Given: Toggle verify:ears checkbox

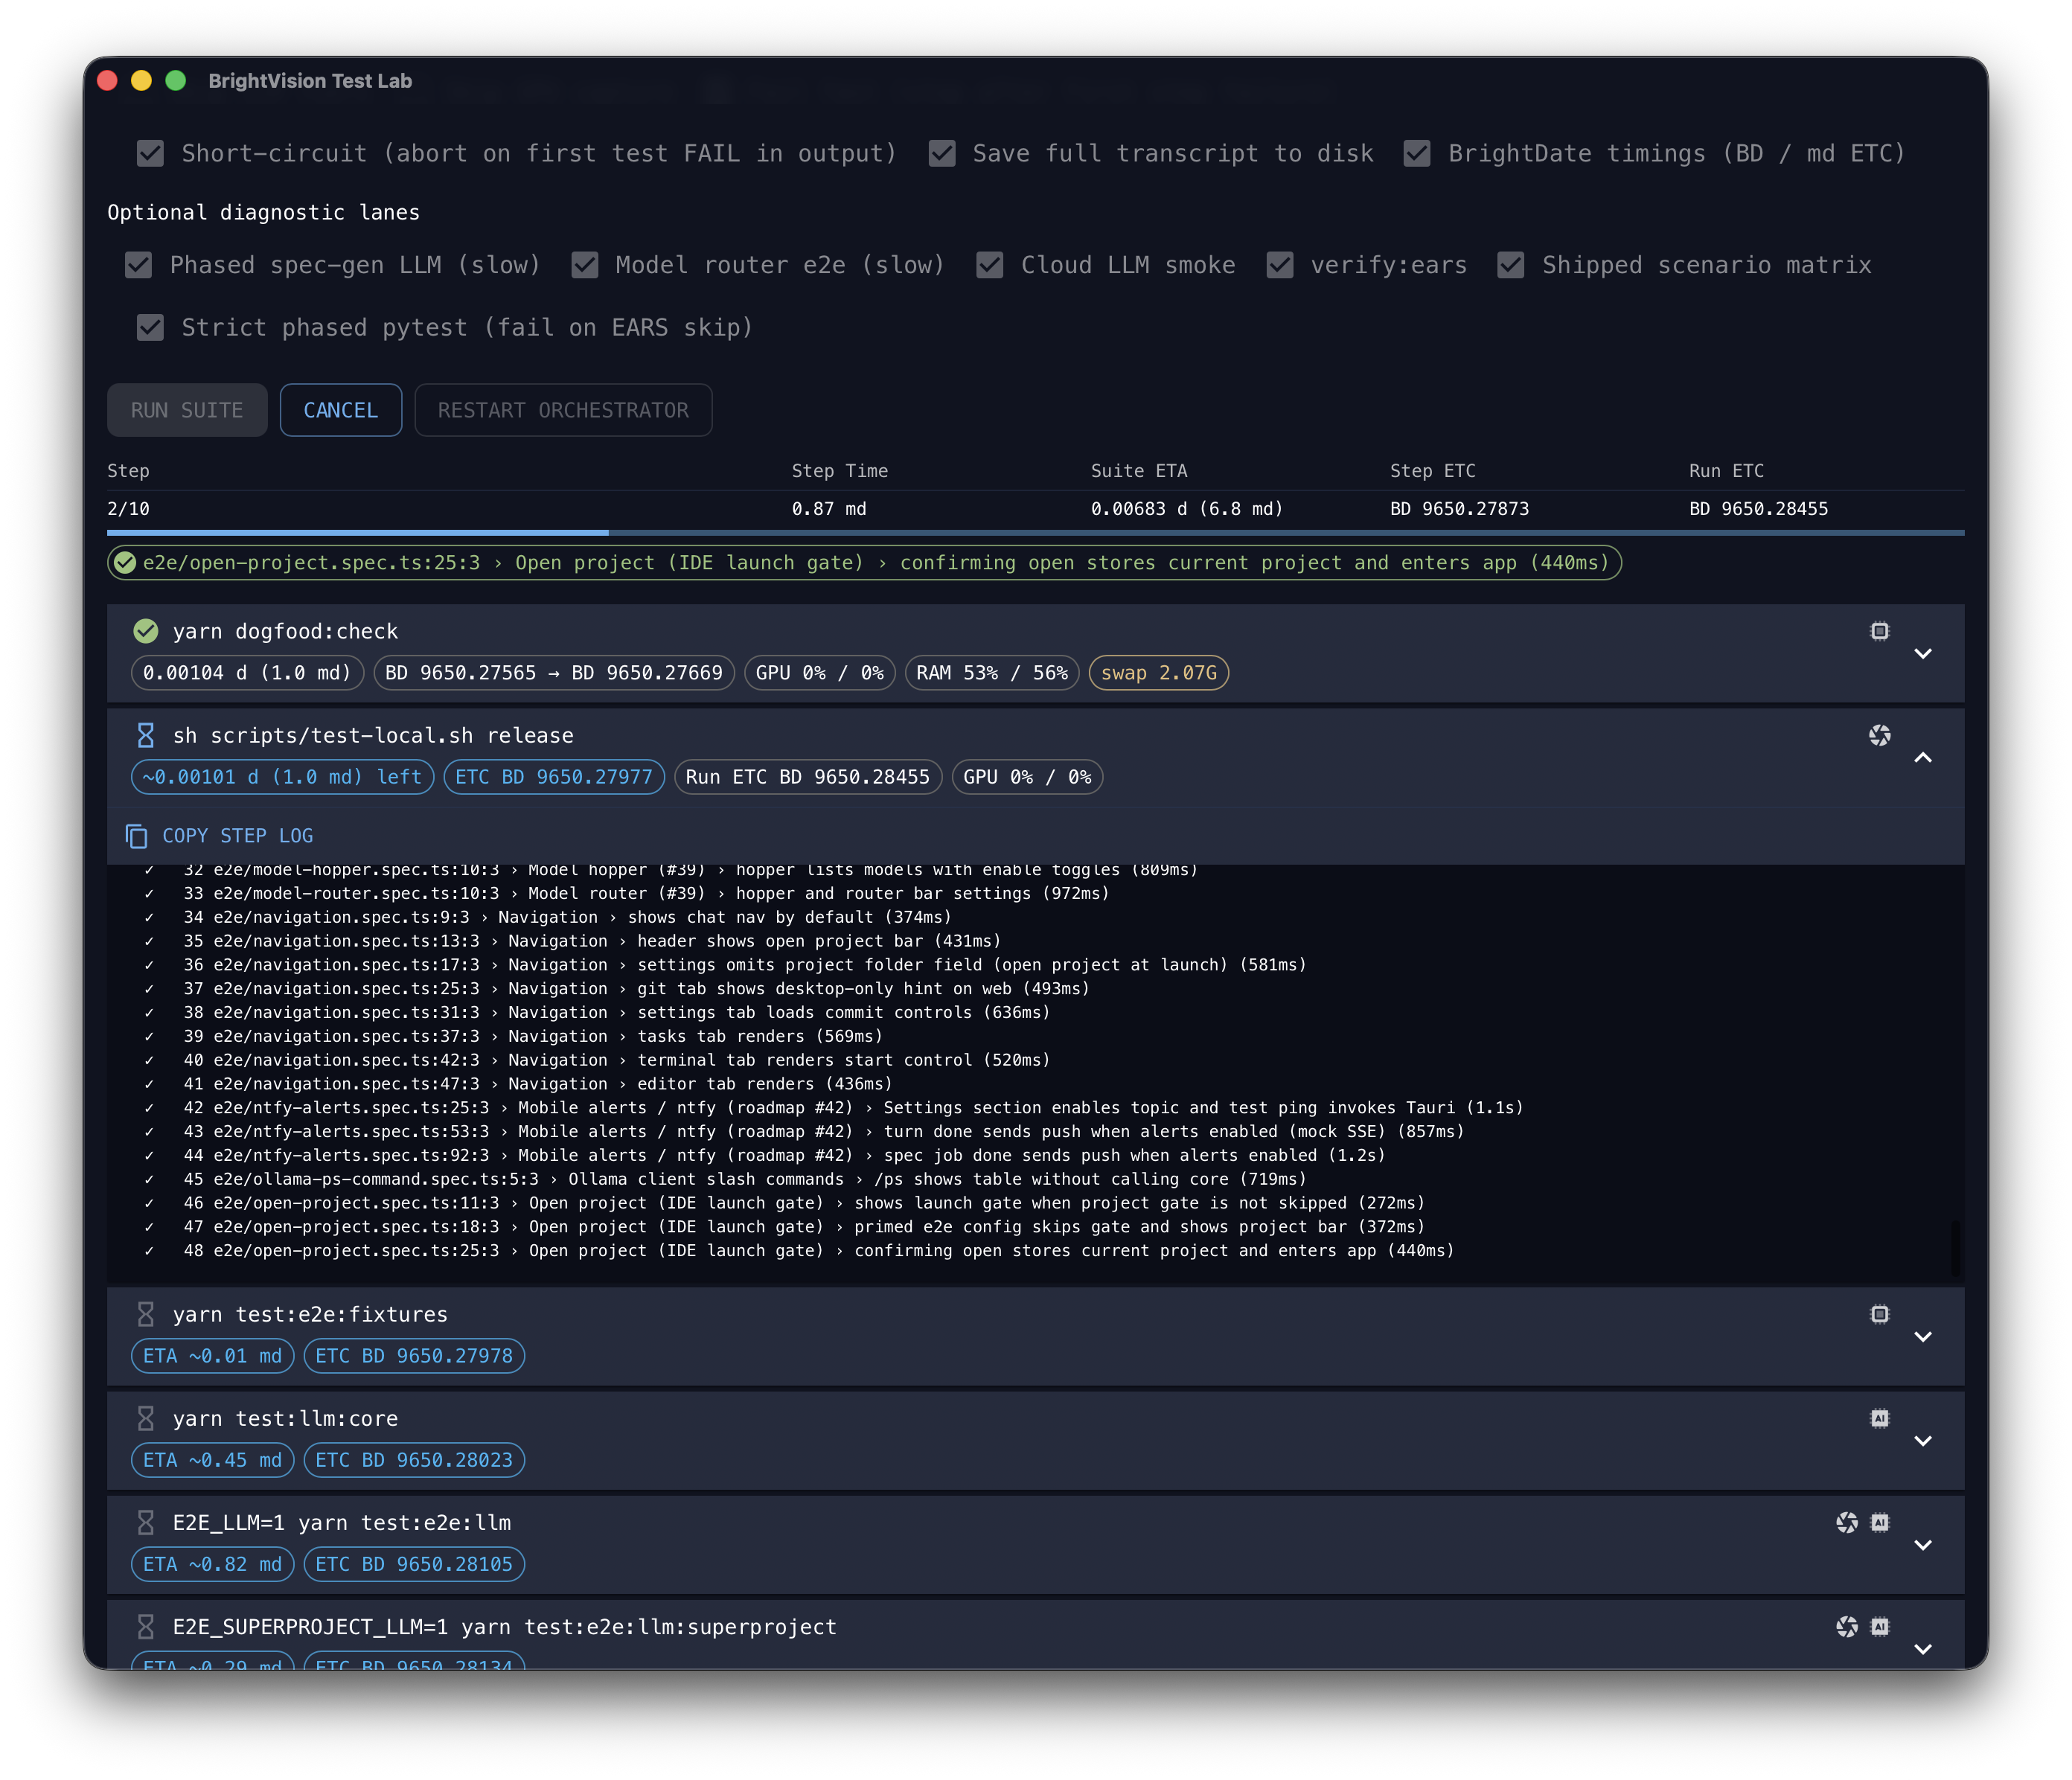Looking at the screenshot, I should pyautogui.click(x=1279, y=265).
